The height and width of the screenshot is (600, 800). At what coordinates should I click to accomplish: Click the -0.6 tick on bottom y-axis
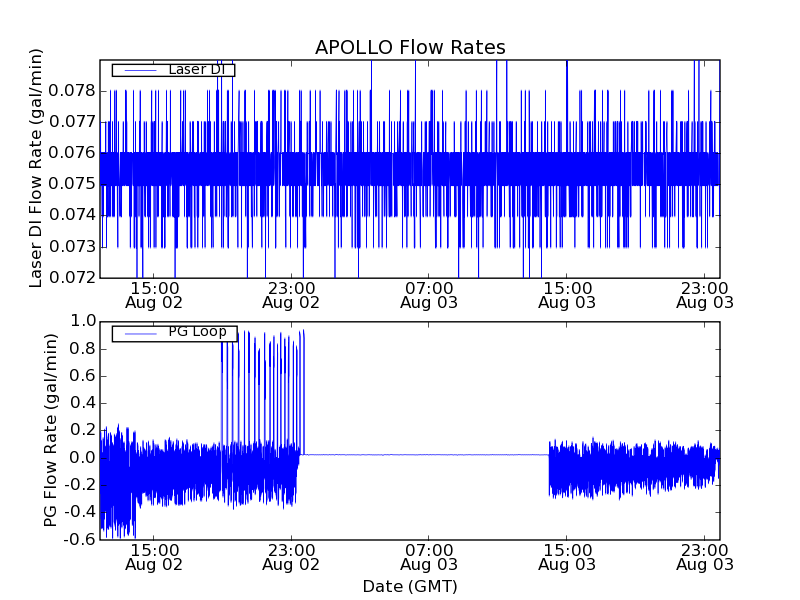(x=78, y=540)
